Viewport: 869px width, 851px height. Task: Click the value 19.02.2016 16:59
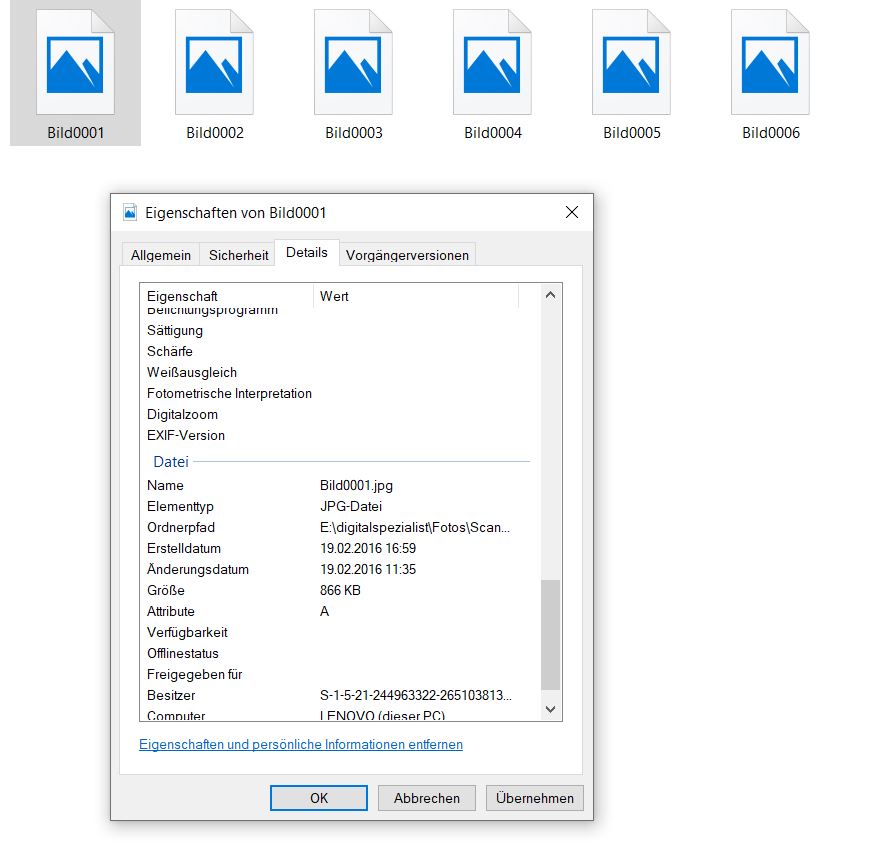tap(368, 548)
